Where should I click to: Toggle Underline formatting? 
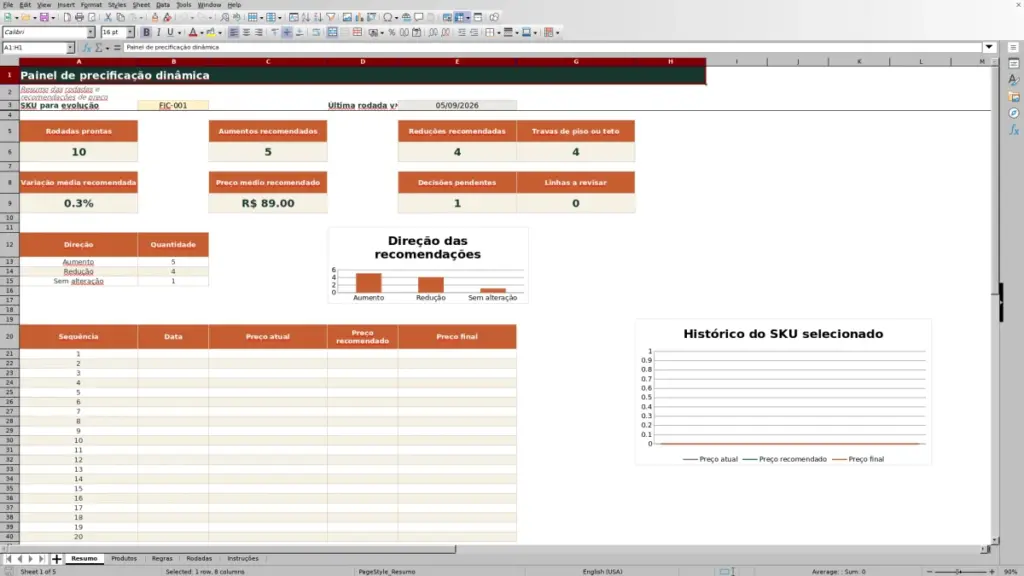[170, 32]
